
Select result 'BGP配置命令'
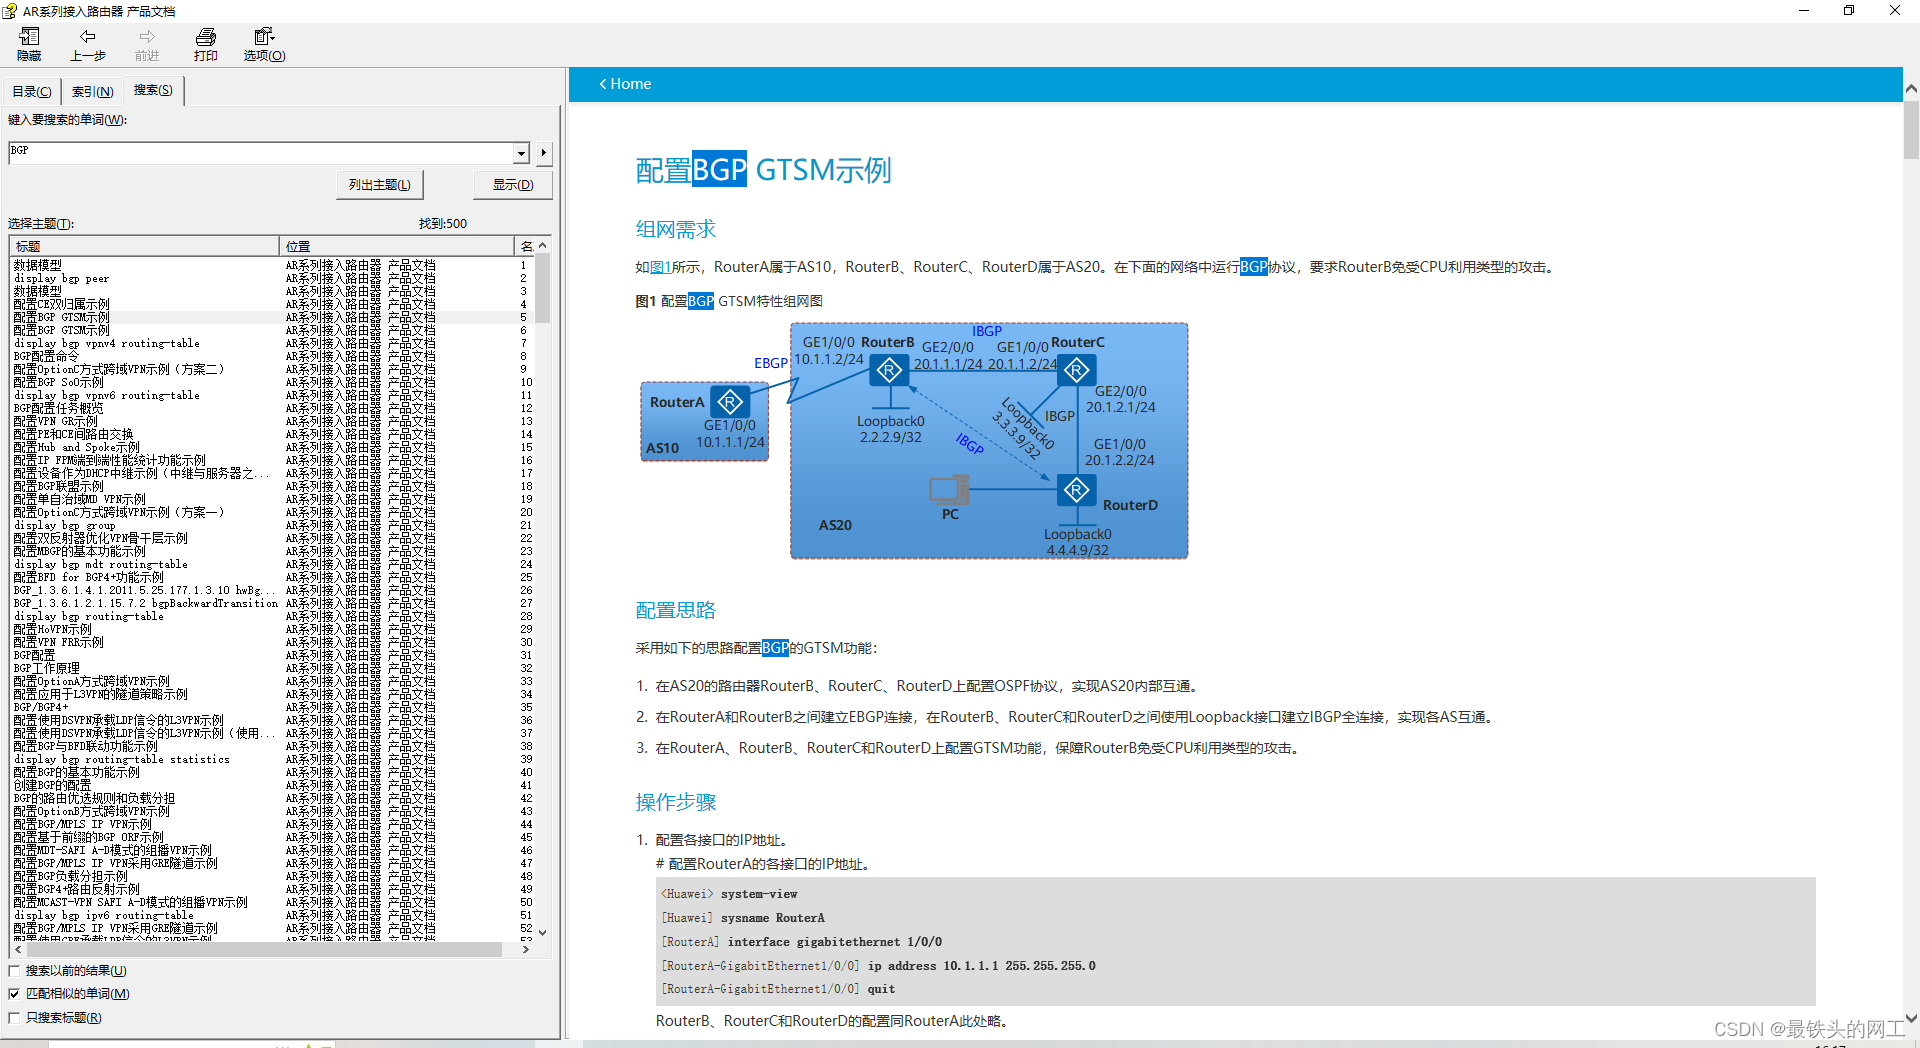tap(46, 357)
